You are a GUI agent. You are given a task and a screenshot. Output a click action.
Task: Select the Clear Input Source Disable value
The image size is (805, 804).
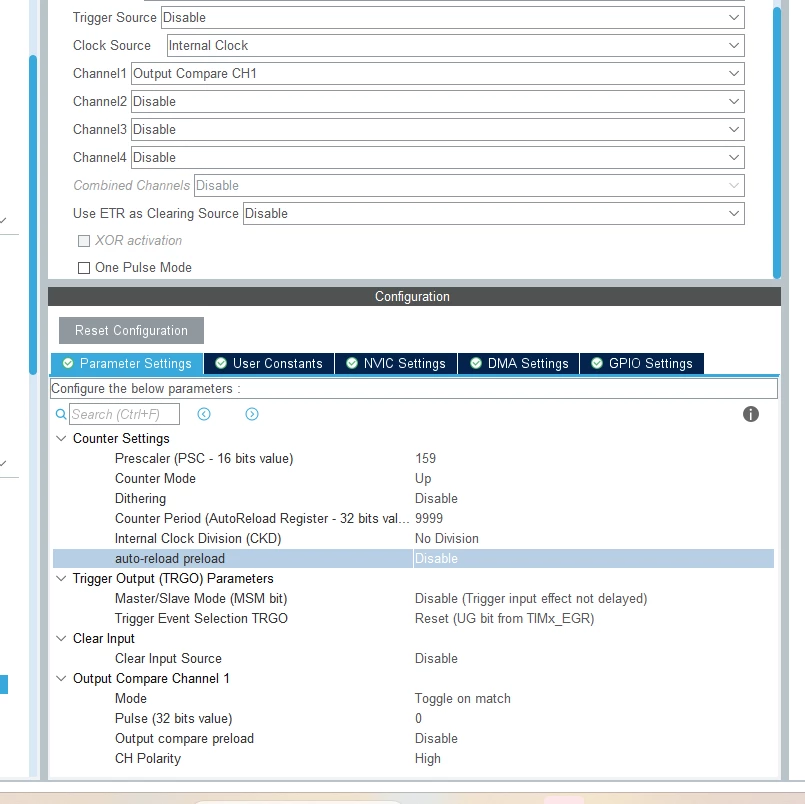436,659
